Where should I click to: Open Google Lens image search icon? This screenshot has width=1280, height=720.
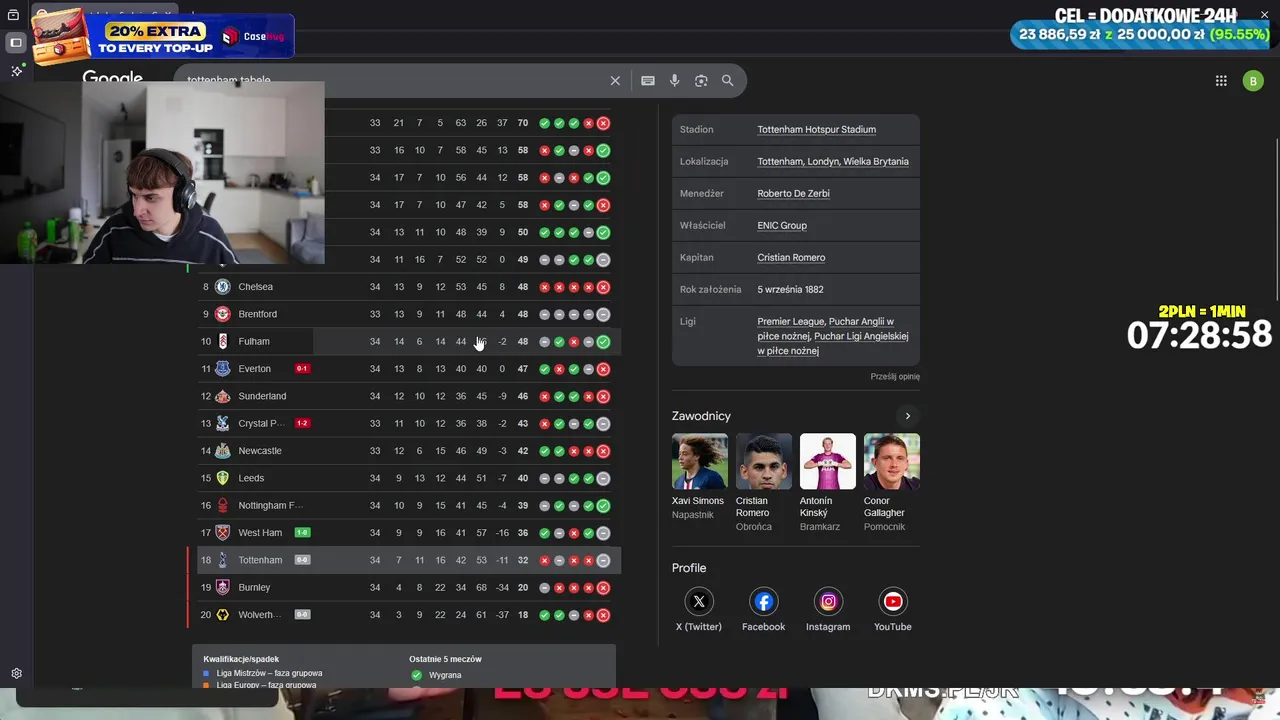(x=701, y=81)
